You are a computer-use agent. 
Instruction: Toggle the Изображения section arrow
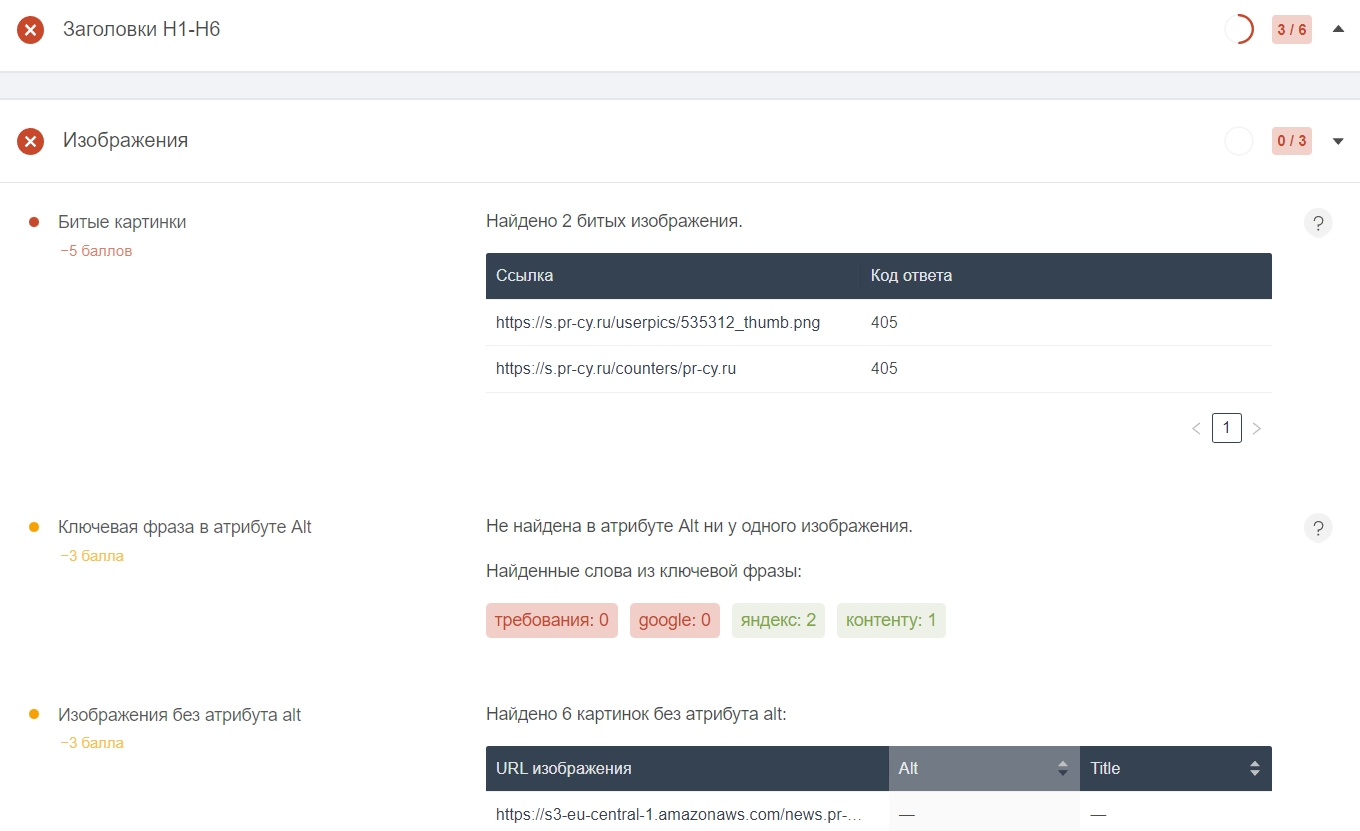(1338, 141)
